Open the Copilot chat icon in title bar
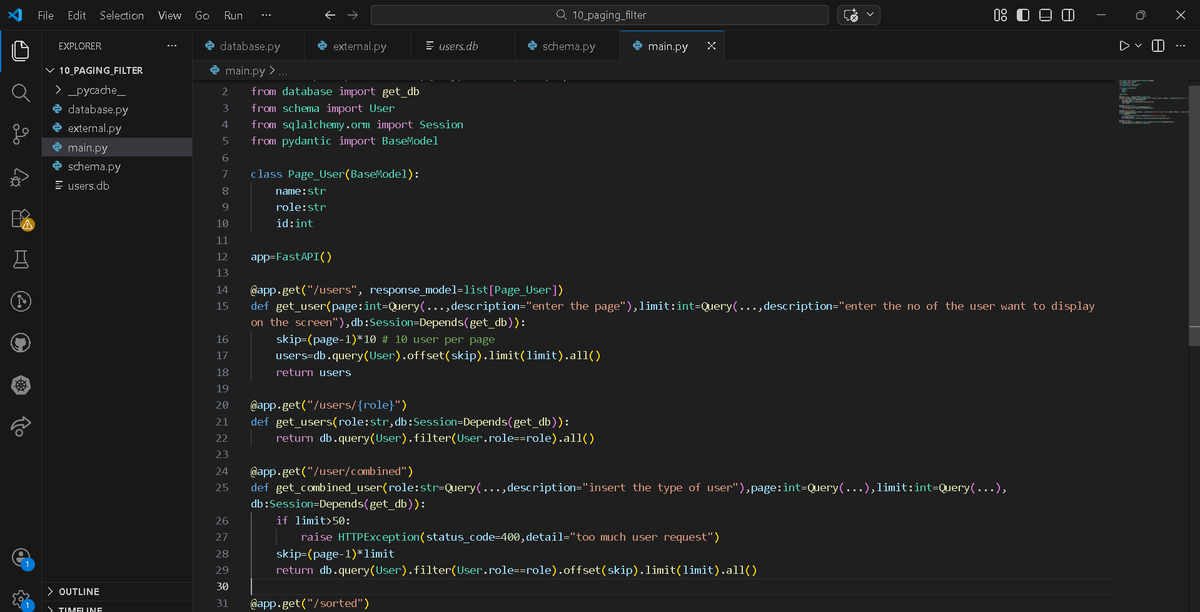 (x=851, y=15)
